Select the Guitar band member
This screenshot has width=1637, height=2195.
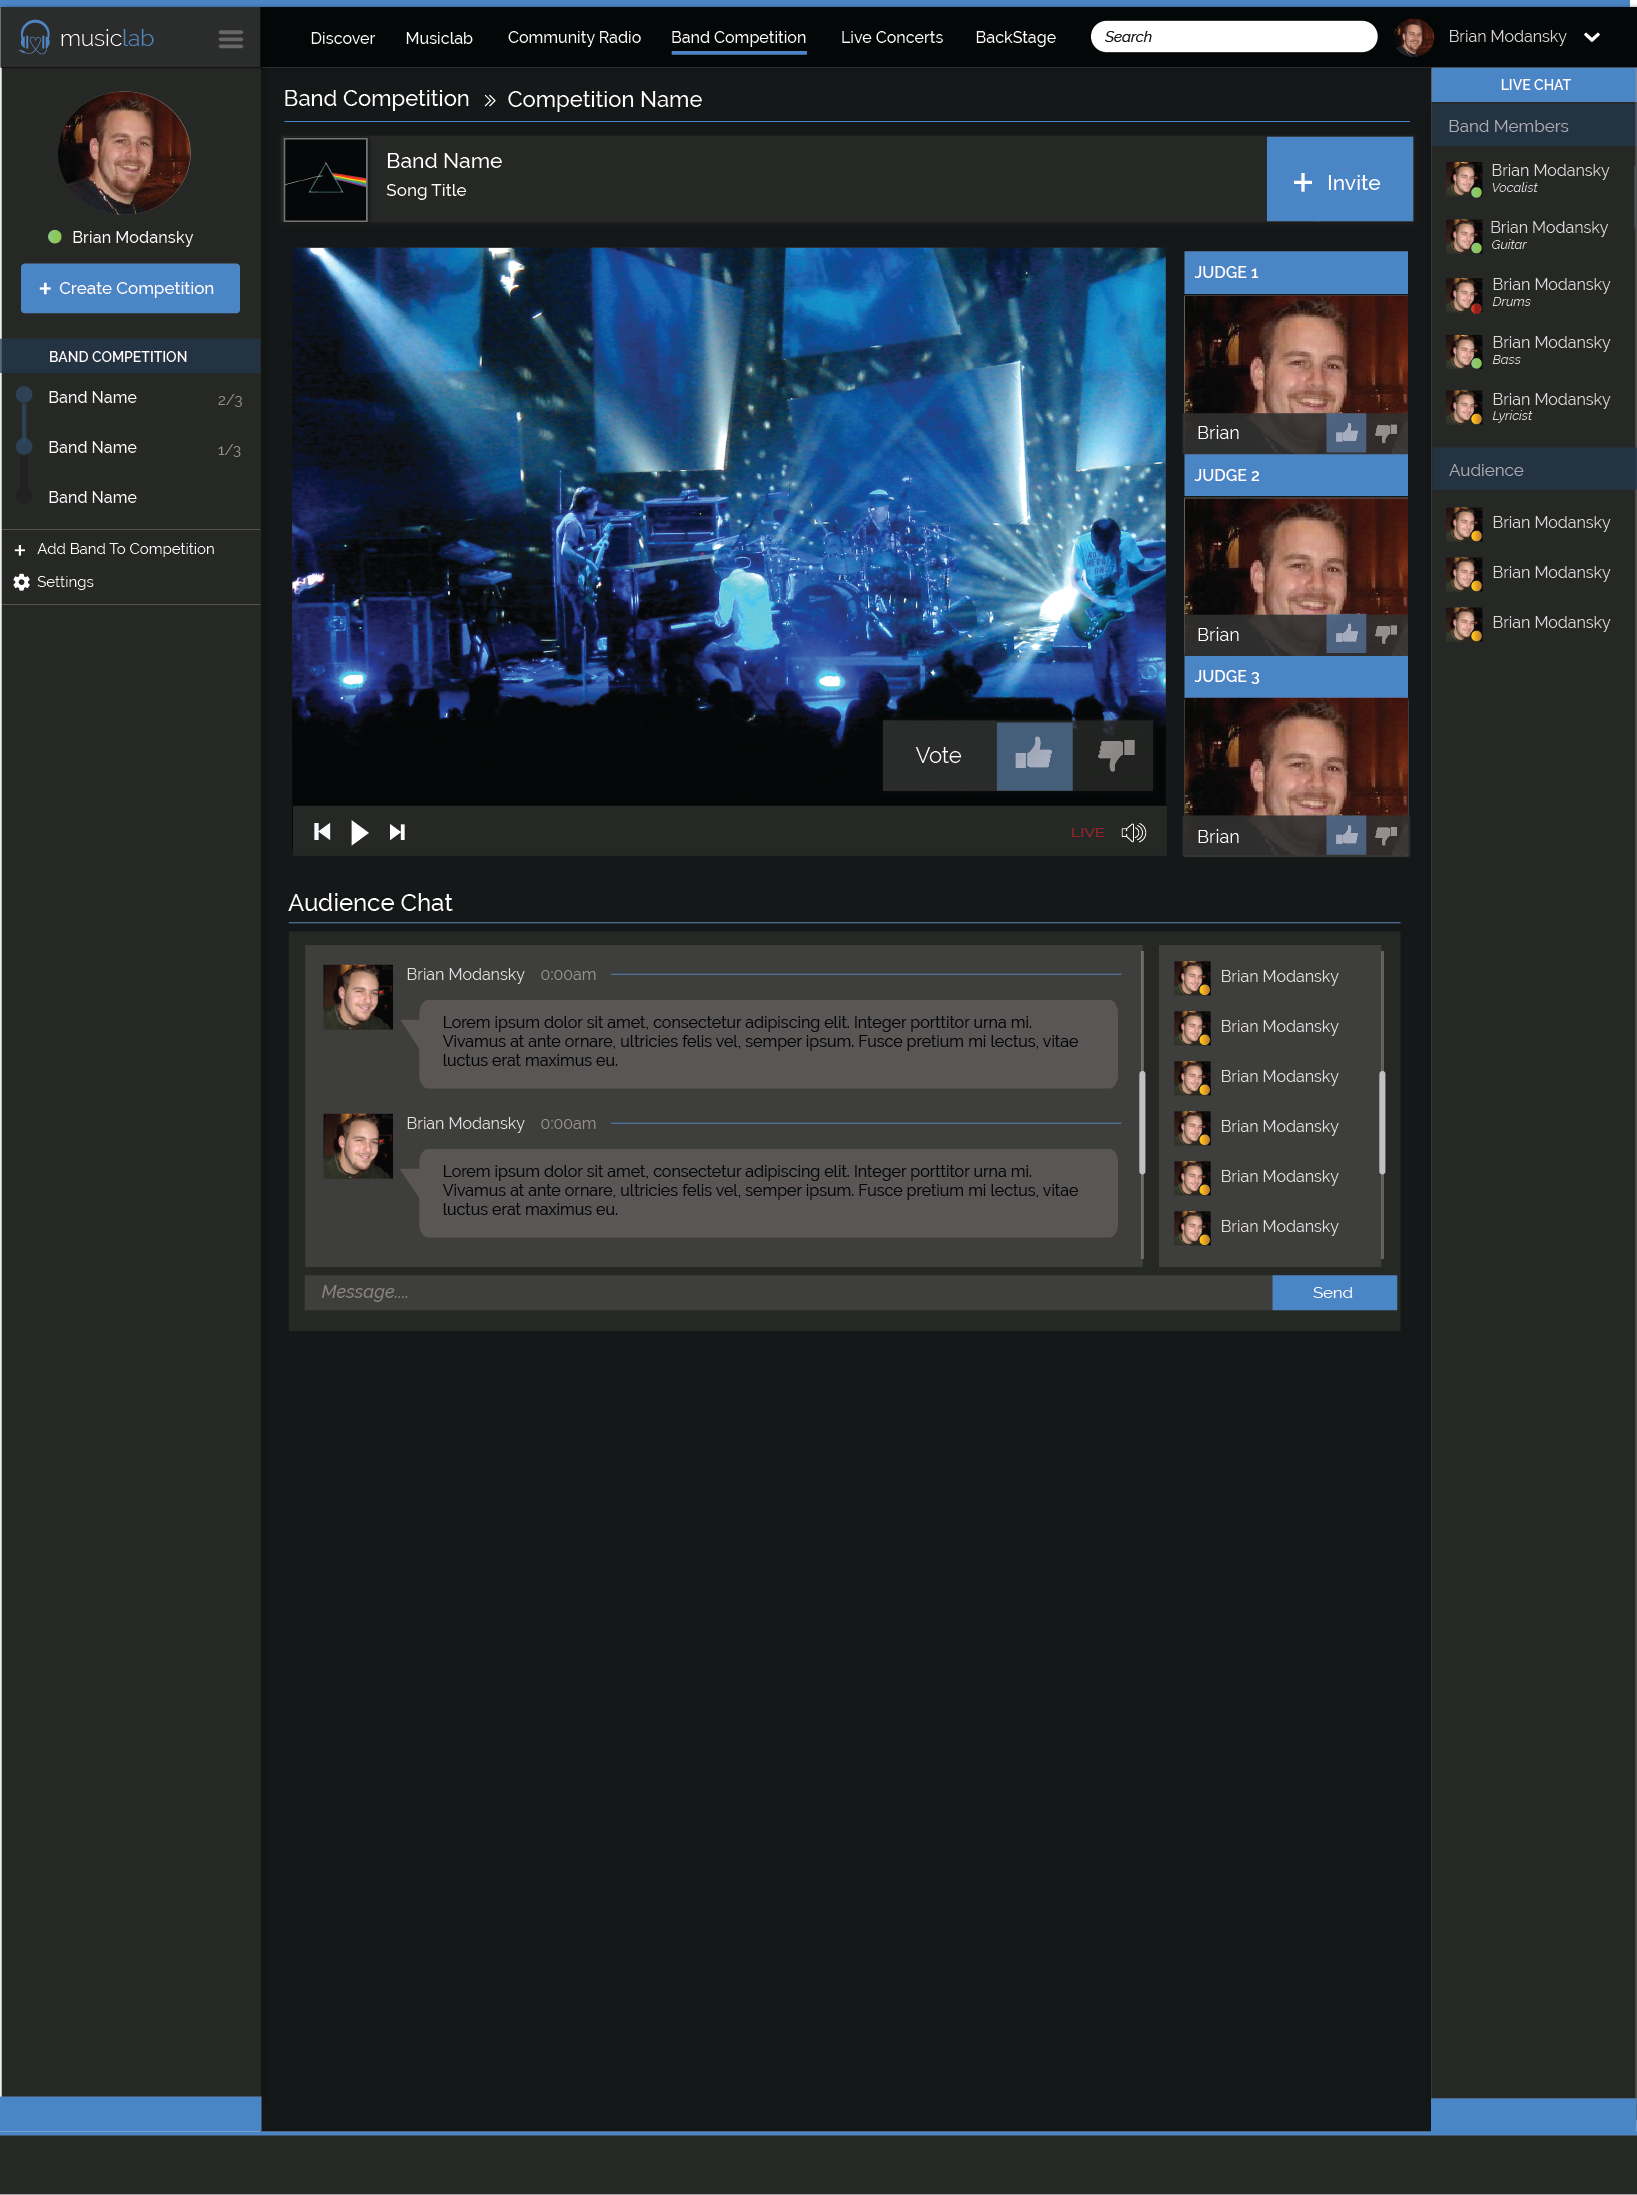click(1530, 235)
